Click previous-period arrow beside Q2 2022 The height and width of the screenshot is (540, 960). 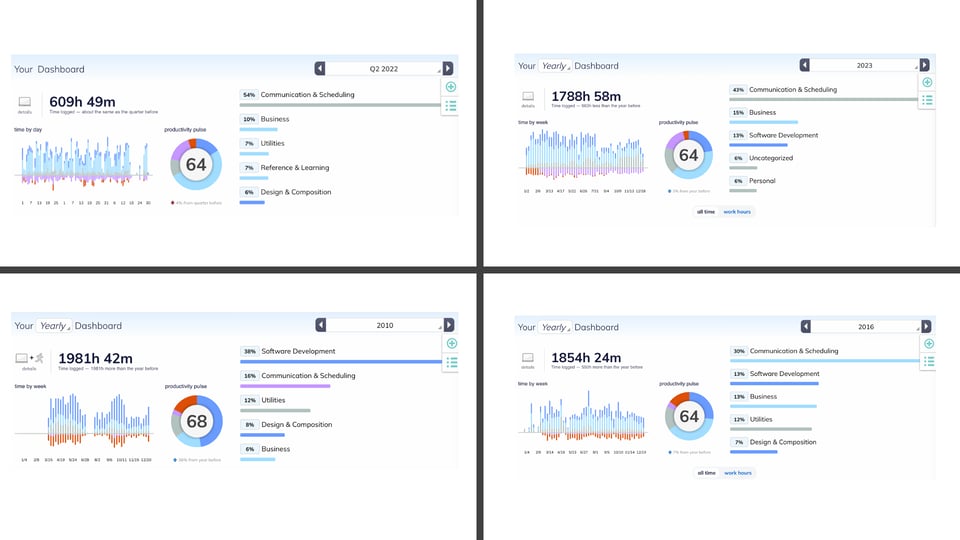click(x=320, y=69)
